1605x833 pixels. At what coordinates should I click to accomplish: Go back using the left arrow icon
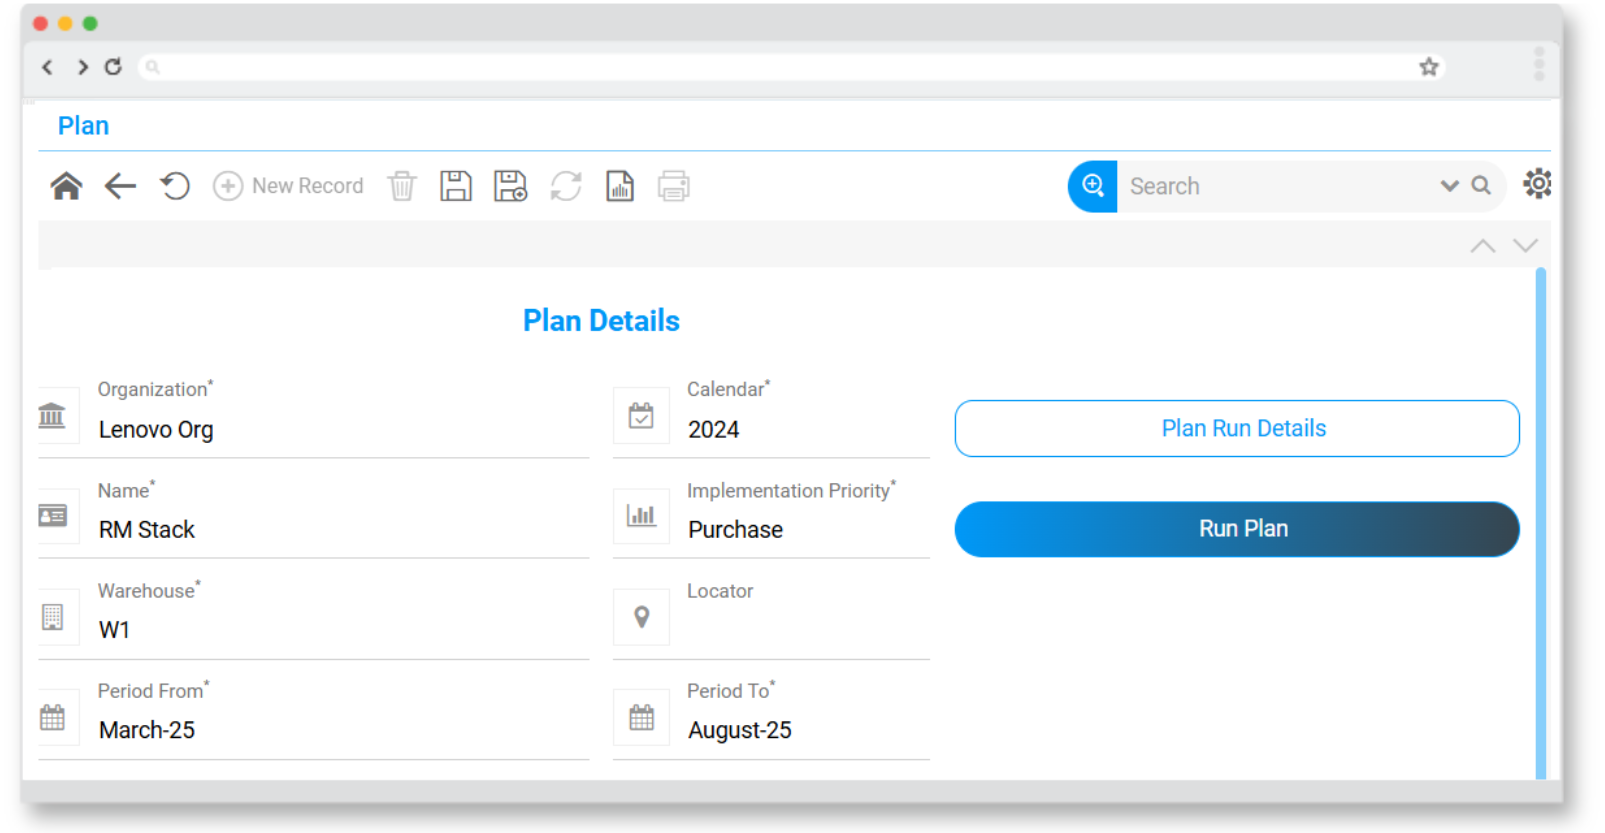[x=120, y=186]
